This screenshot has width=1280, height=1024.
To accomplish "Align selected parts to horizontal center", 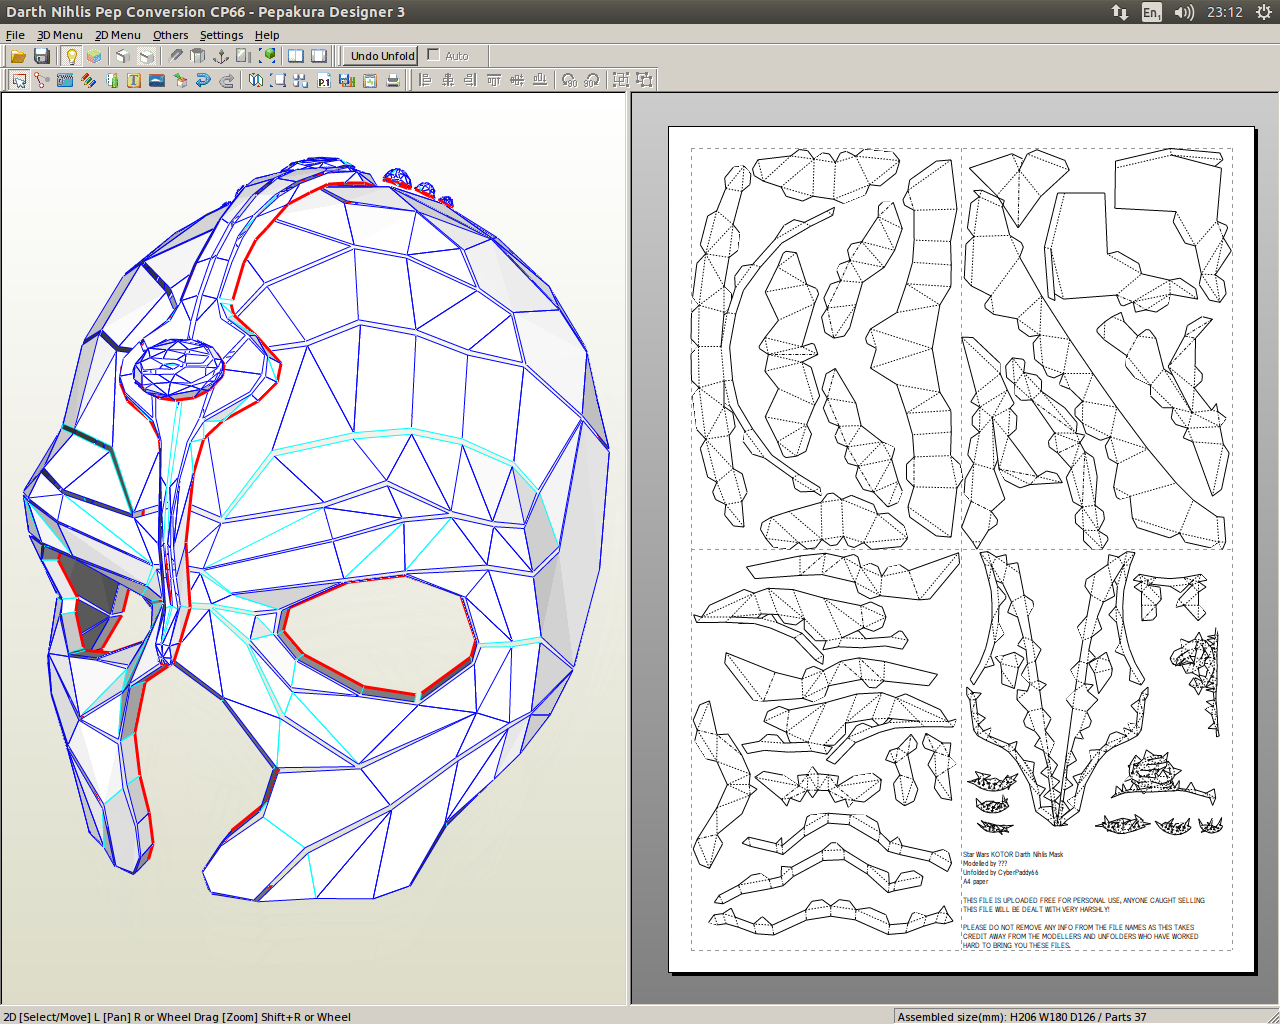I will 448,80.
